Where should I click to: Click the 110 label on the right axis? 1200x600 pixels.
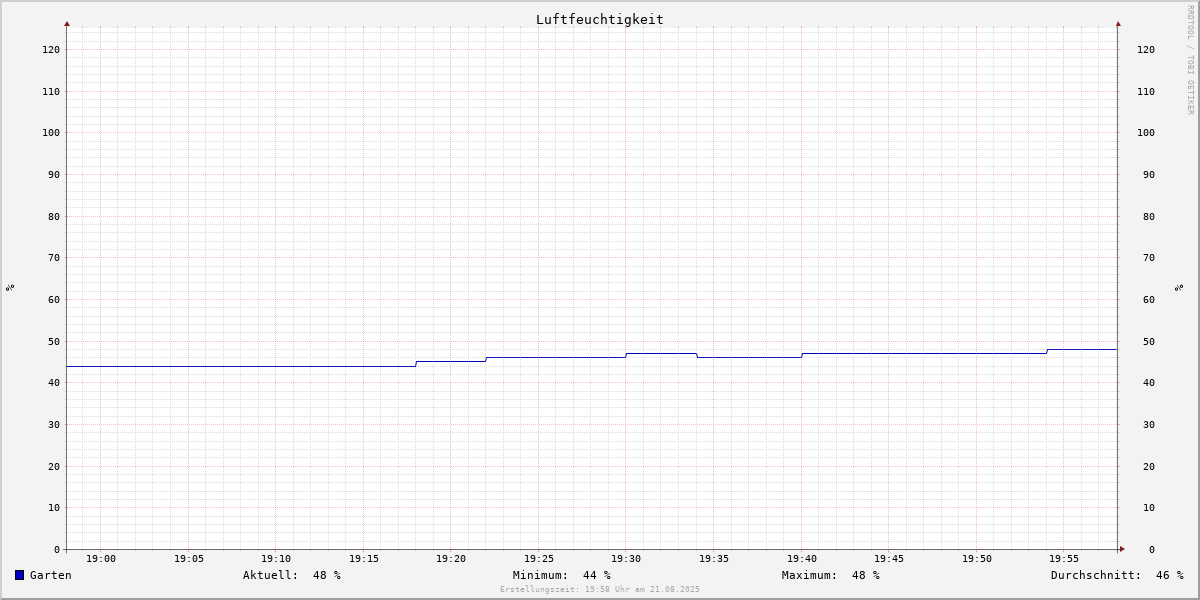(1146, 91)
